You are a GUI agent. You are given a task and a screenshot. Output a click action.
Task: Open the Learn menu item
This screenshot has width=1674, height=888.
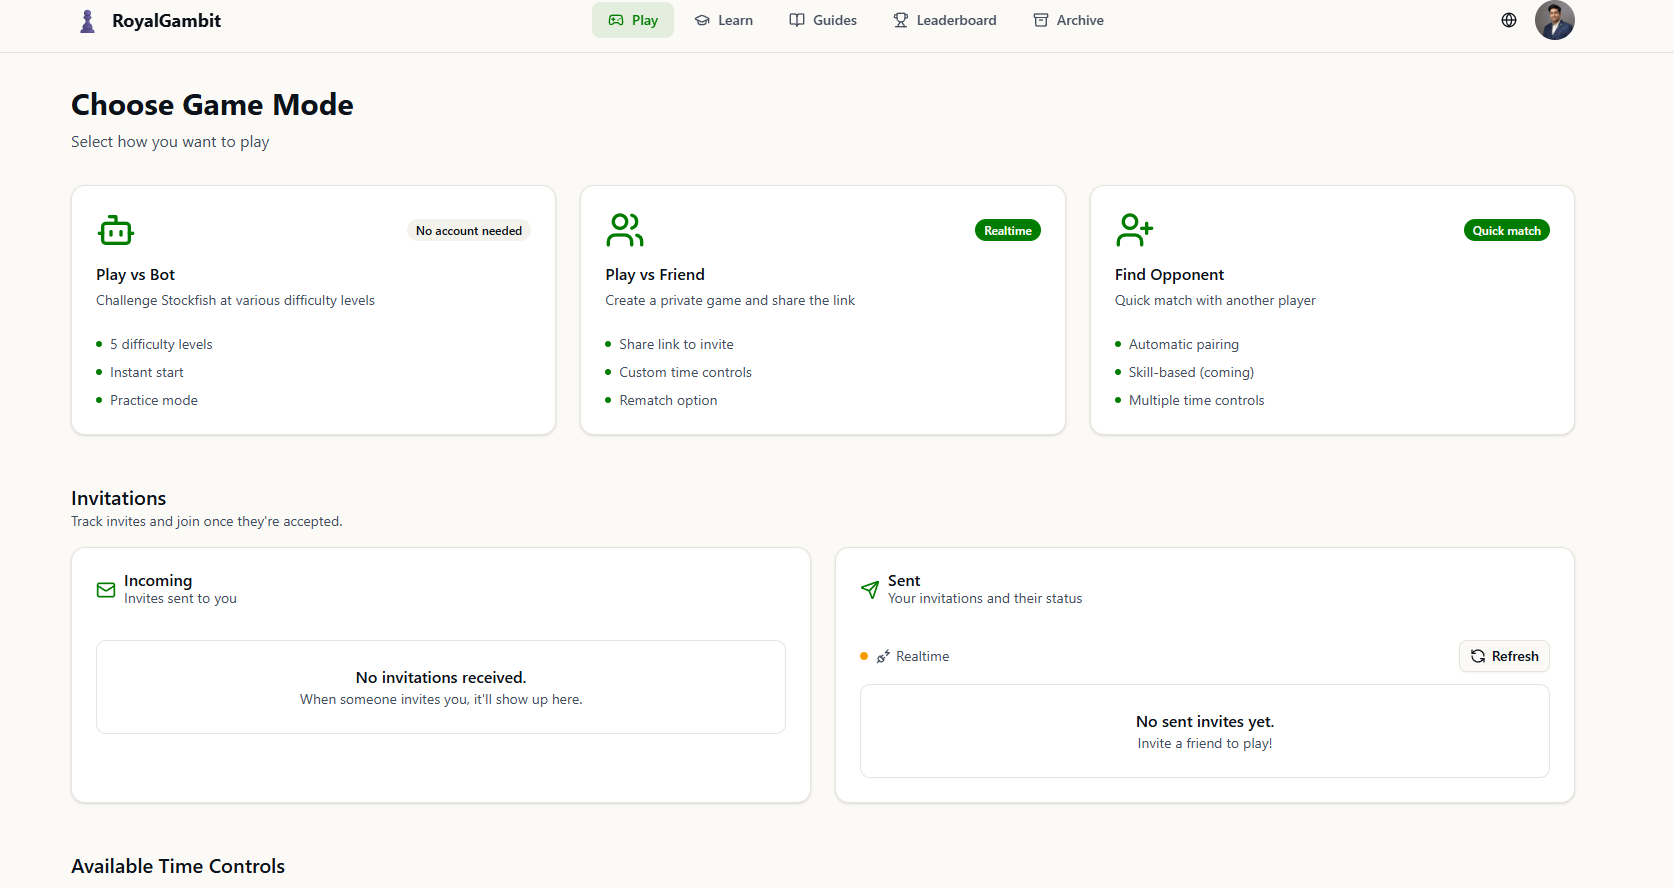(724, 20)
